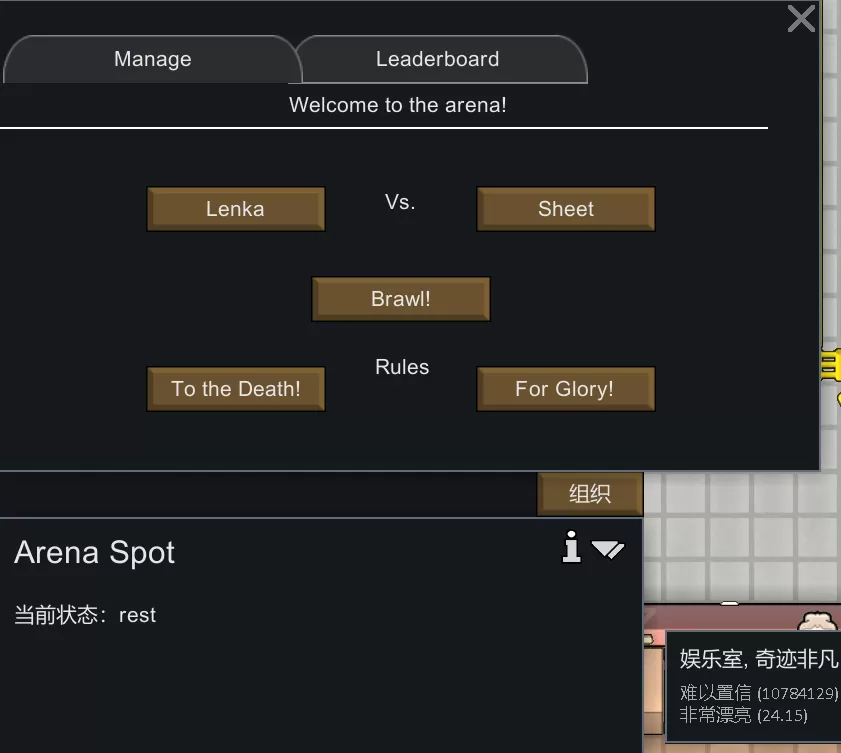Open the Leaderboard tab
This screenshot has width=841, height=753.
click(438, 60)
